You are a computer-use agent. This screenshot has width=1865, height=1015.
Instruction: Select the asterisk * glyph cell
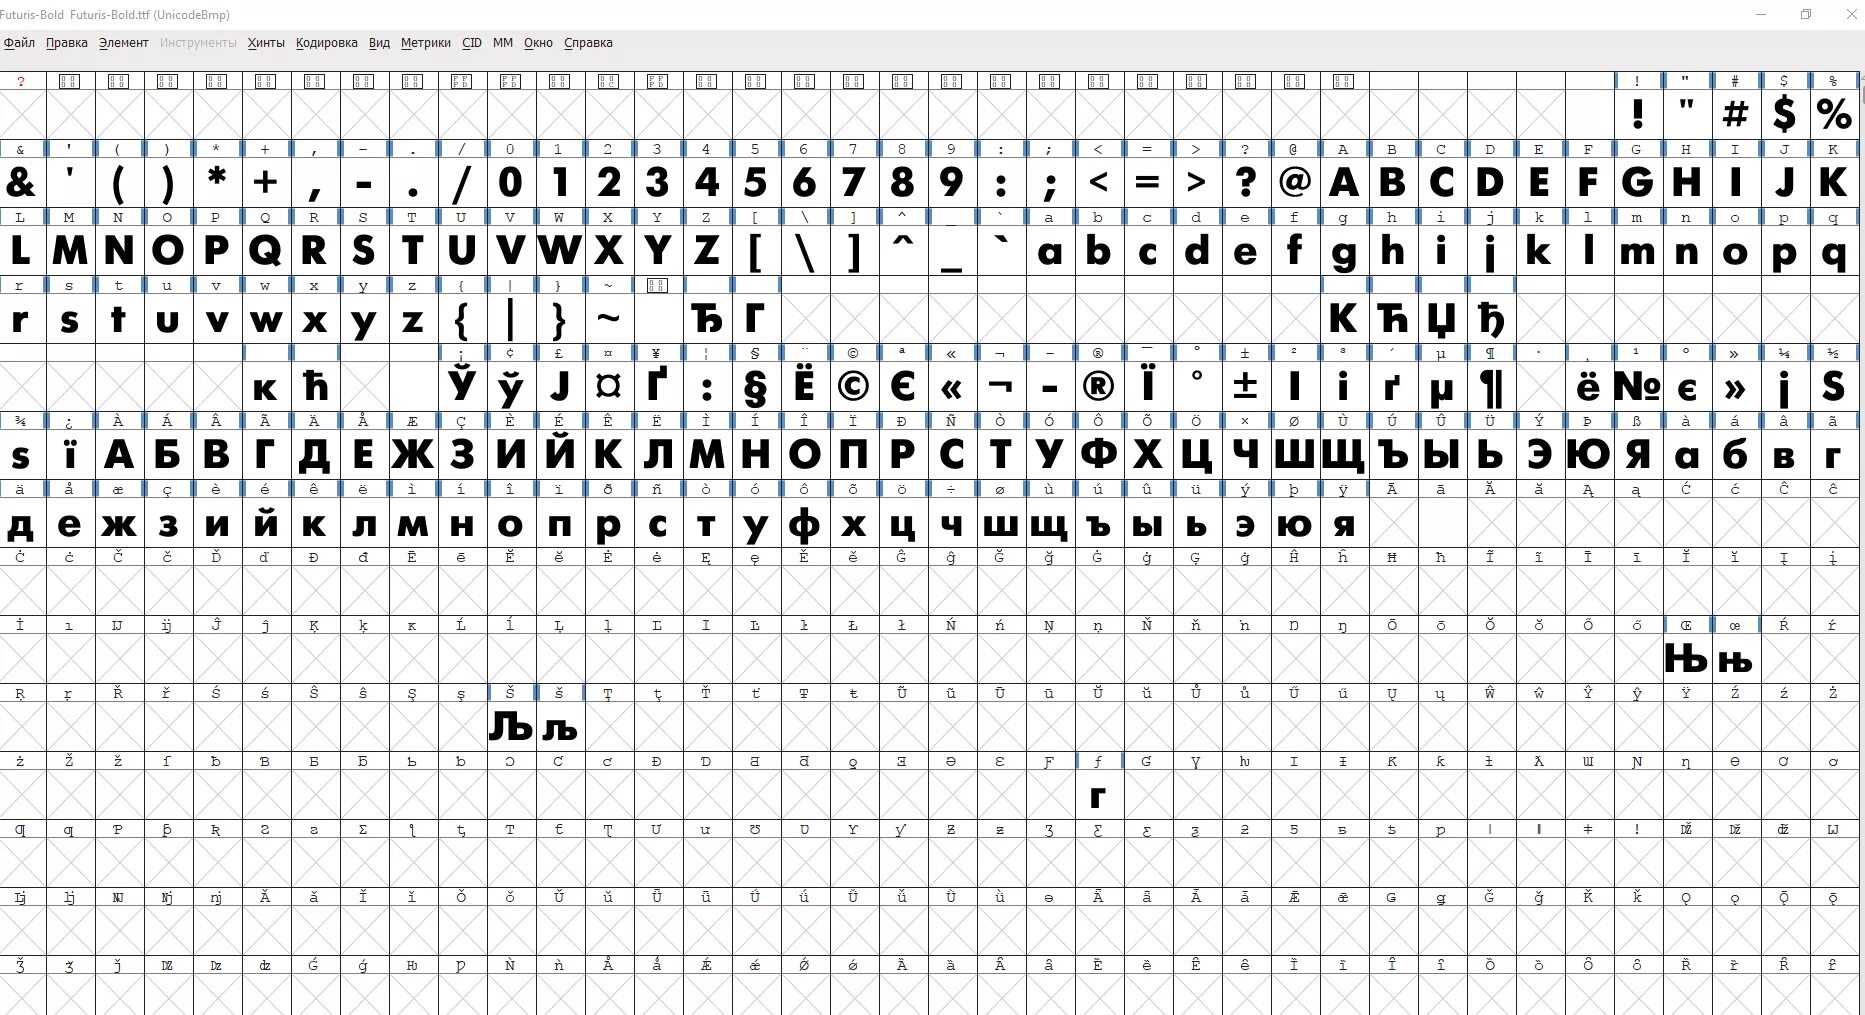(x=217, y=182)
